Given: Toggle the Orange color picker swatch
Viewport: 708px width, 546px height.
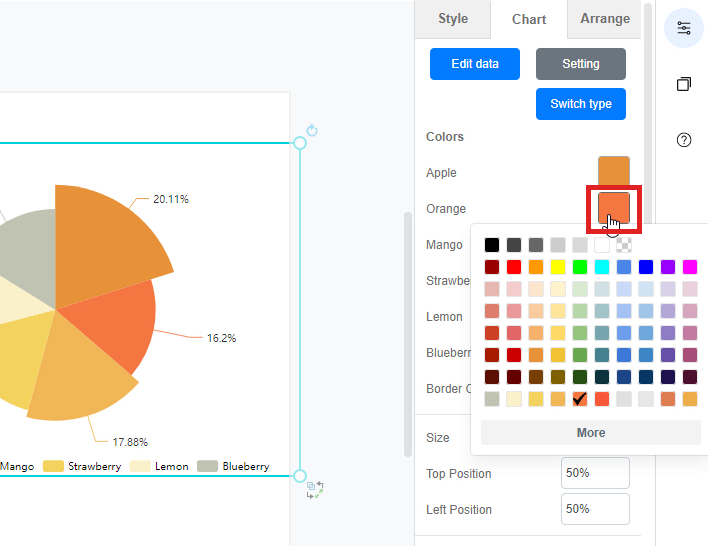Looking at the screenshot, I should point(614,208).
